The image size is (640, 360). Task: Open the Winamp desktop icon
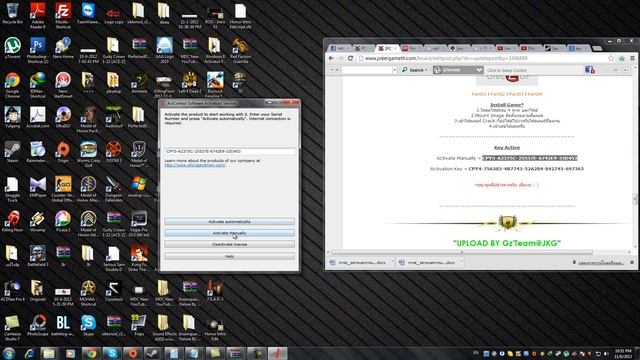38,221
